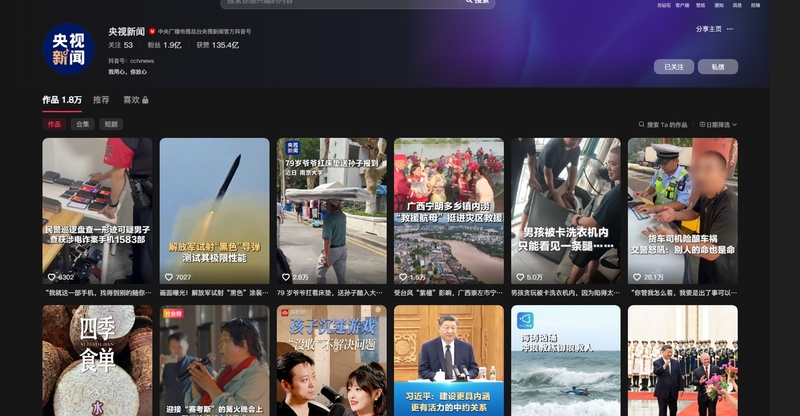
Task: Click the heart icon on 2.8万 likes video
Action: (x=286, y=277)
